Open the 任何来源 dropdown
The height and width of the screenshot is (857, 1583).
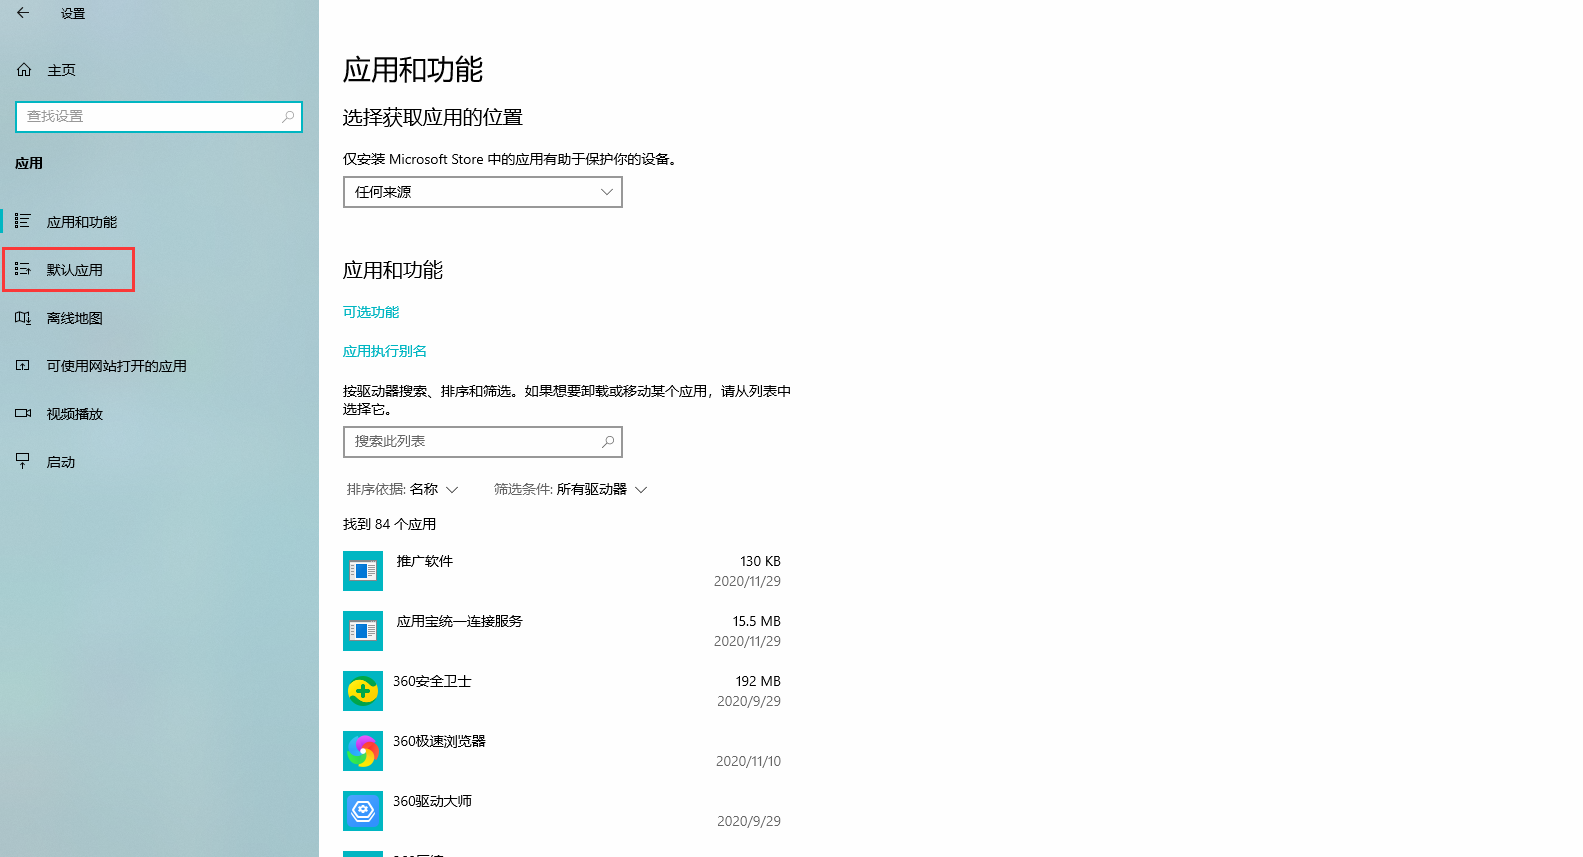coord(483,192)
